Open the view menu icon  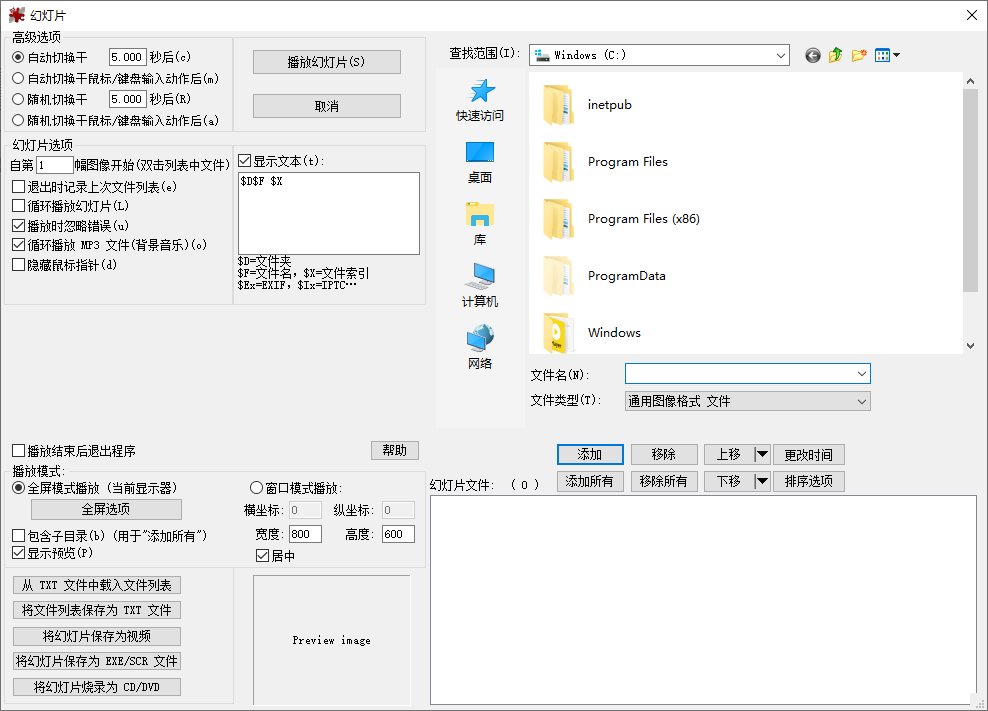(x=887, y=56)
